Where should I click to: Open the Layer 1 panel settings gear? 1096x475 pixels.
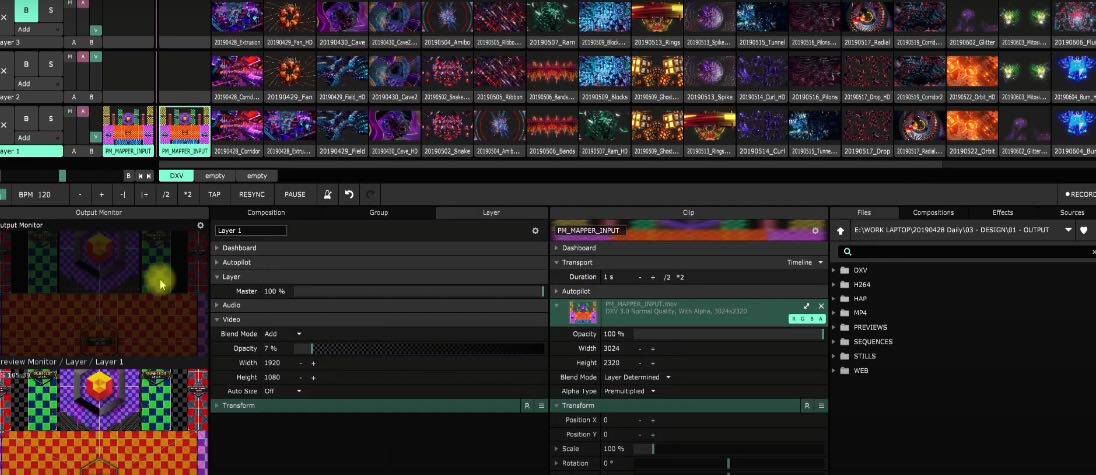(535, 231)
